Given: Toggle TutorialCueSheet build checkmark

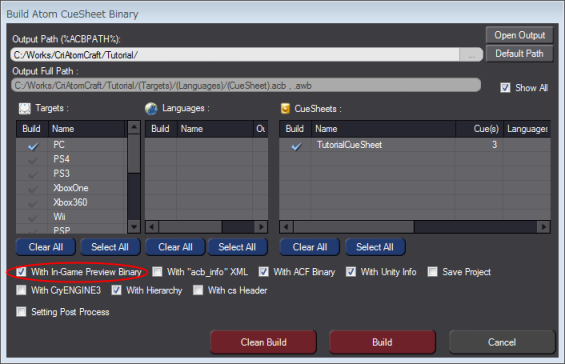Looking at the screenshot, I should coord(296,146).
